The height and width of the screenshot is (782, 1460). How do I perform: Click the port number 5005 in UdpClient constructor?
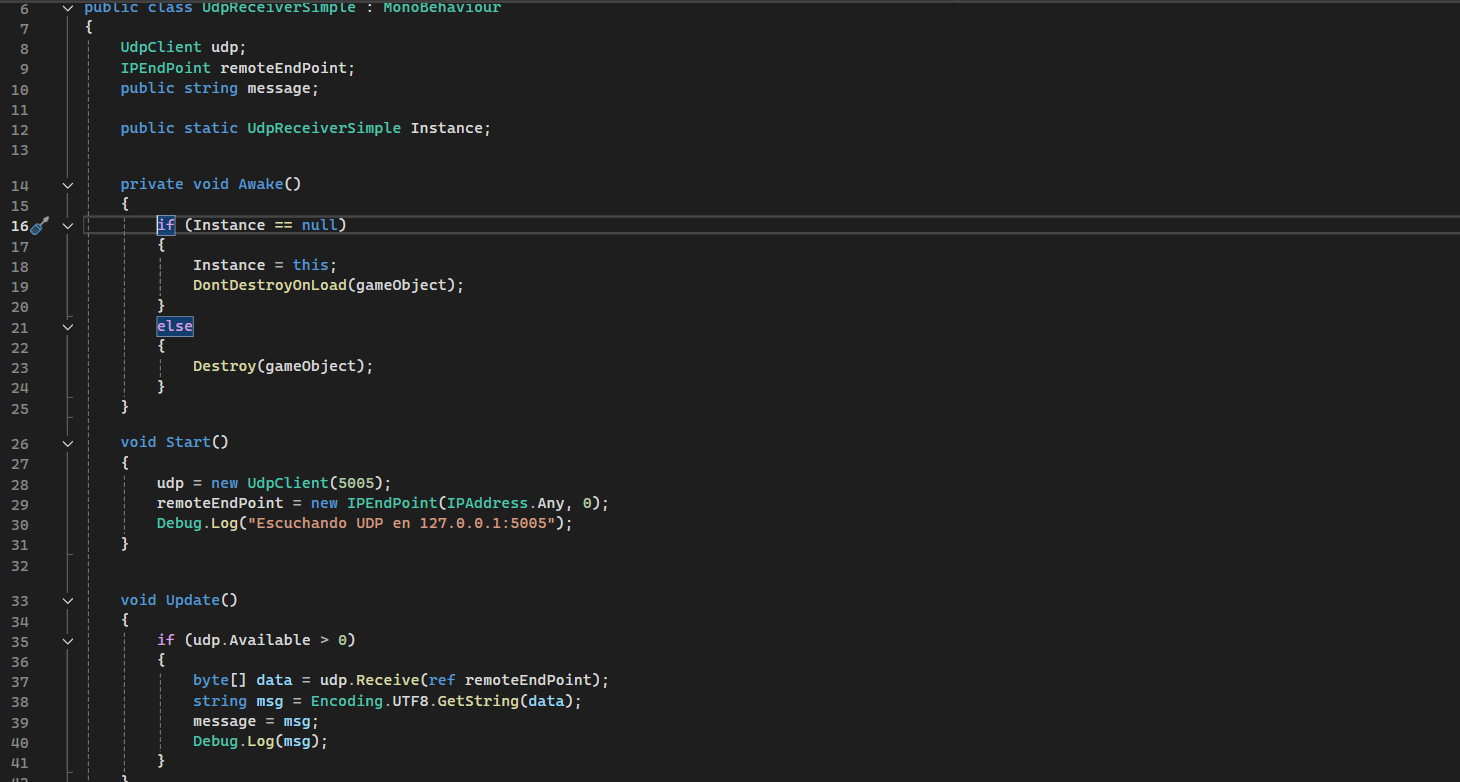[356, 483]
